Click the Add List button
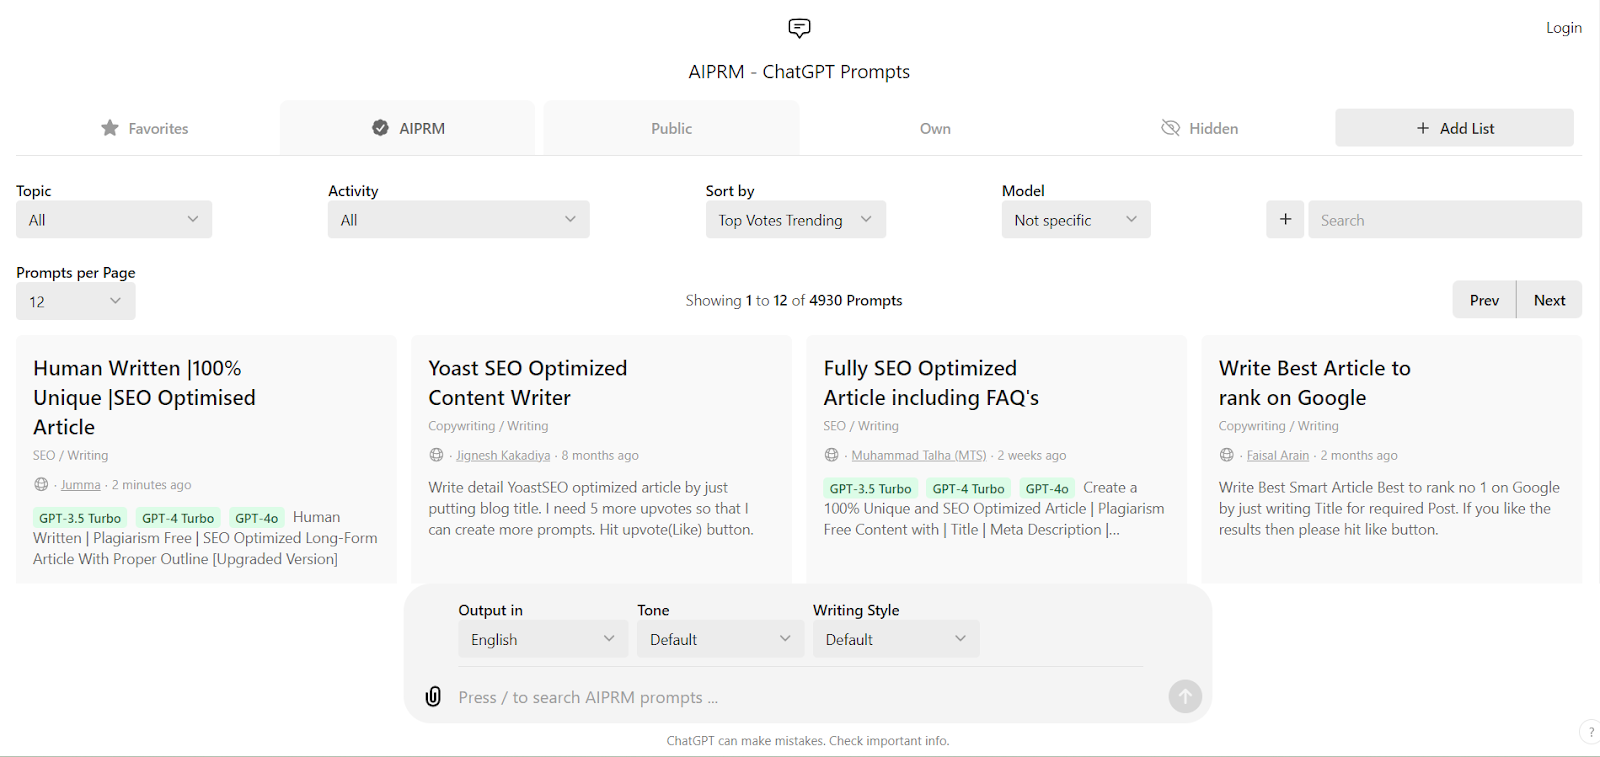Screen dimensions: 1600x757 1454,128
